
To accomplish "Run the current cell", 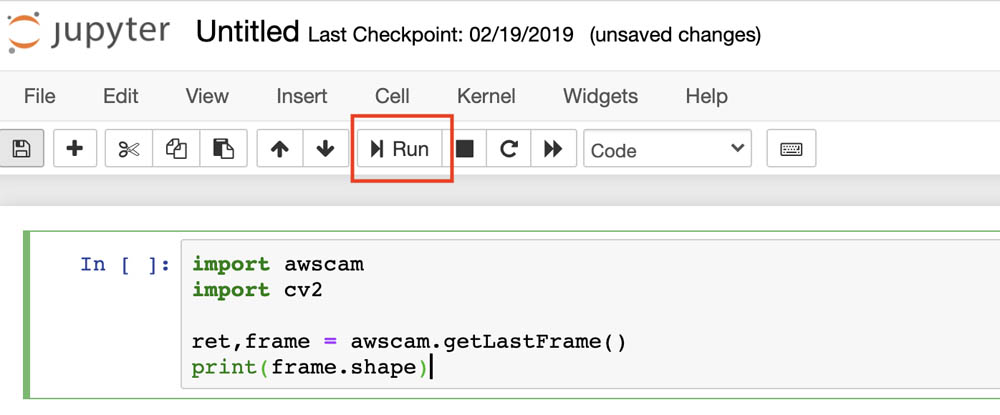I will coord(400,149).
